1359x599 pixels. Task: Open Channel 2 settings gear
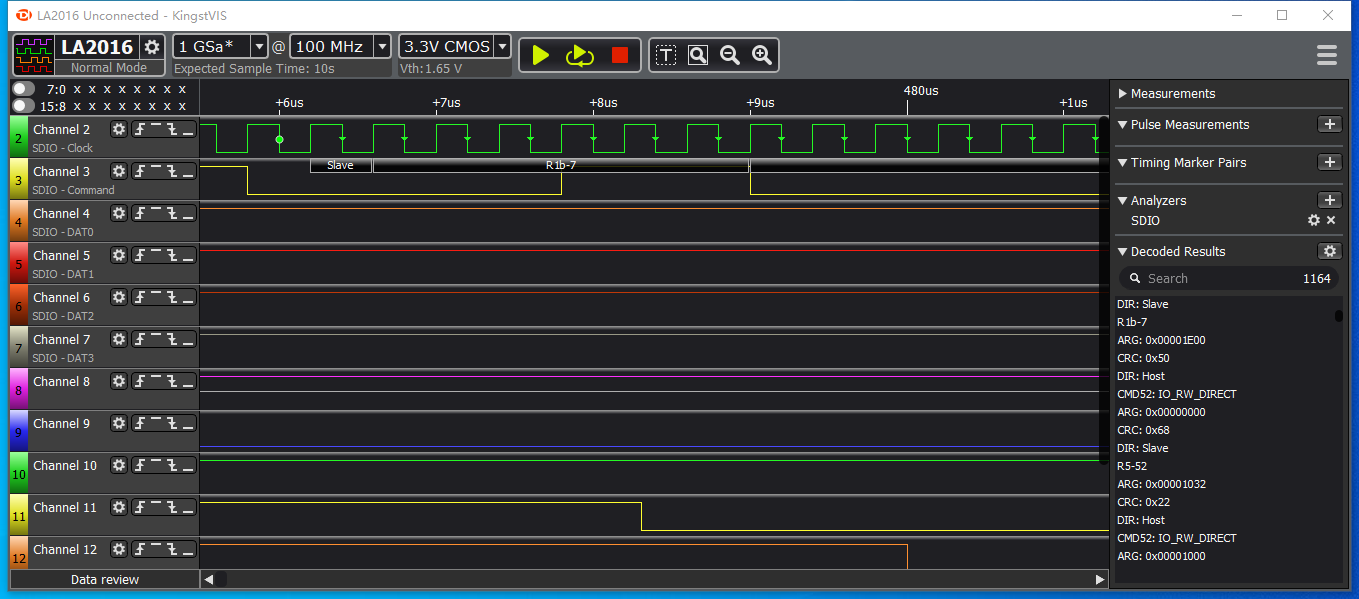[119, 129]
